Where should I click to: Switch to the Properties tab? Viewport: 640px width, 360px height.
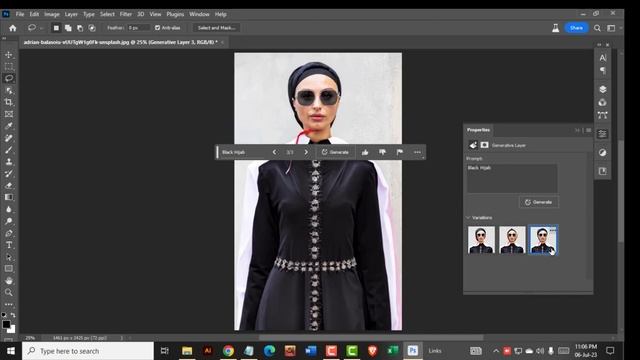tap(478, 130)
